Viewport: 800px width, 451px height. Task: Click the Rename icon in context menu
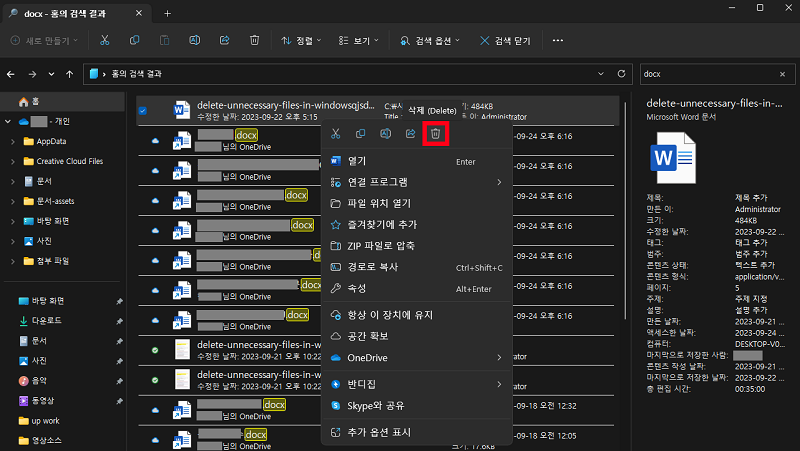[385, 134]
